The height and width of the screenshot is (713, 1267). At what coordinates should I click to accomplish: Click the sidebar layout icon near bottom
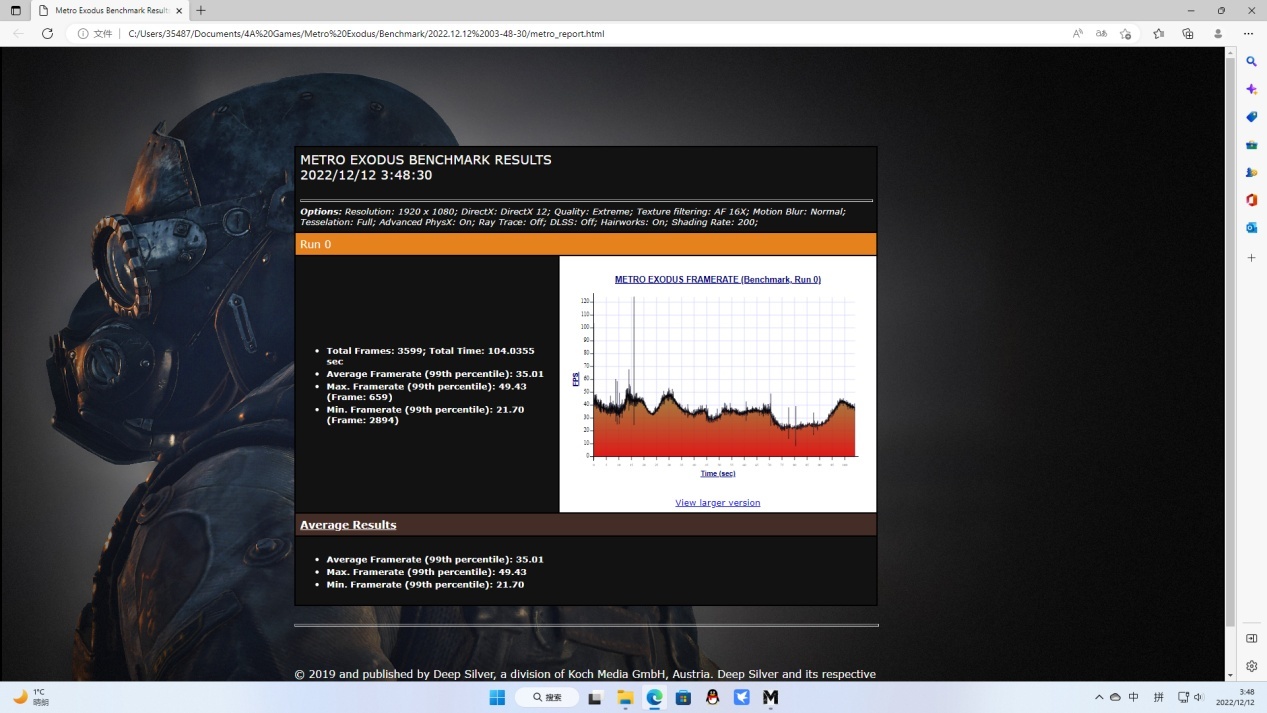click(1251, 639)
